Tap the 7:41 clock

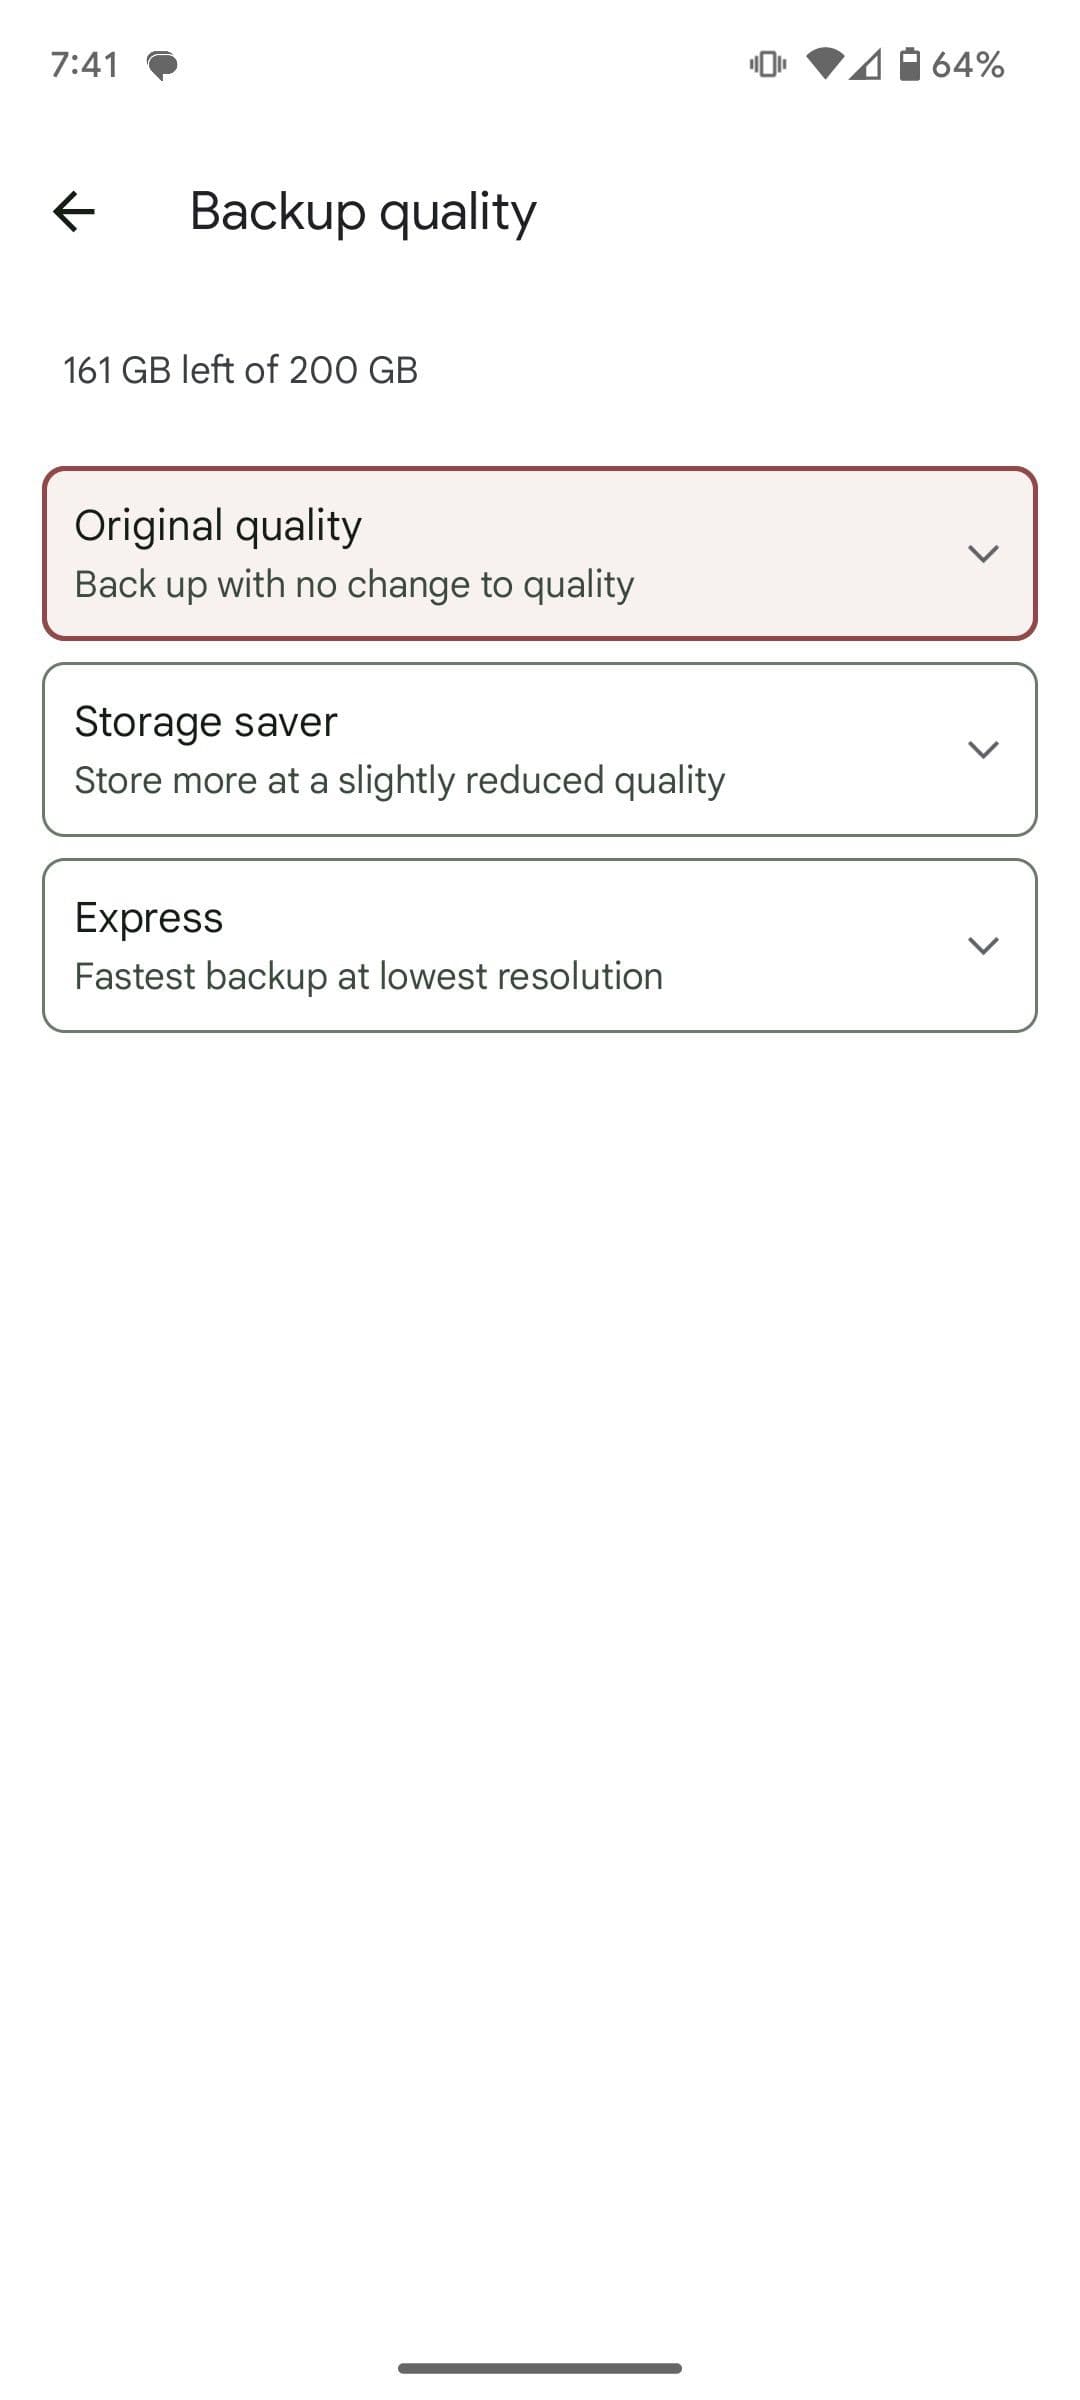[85, 65]
